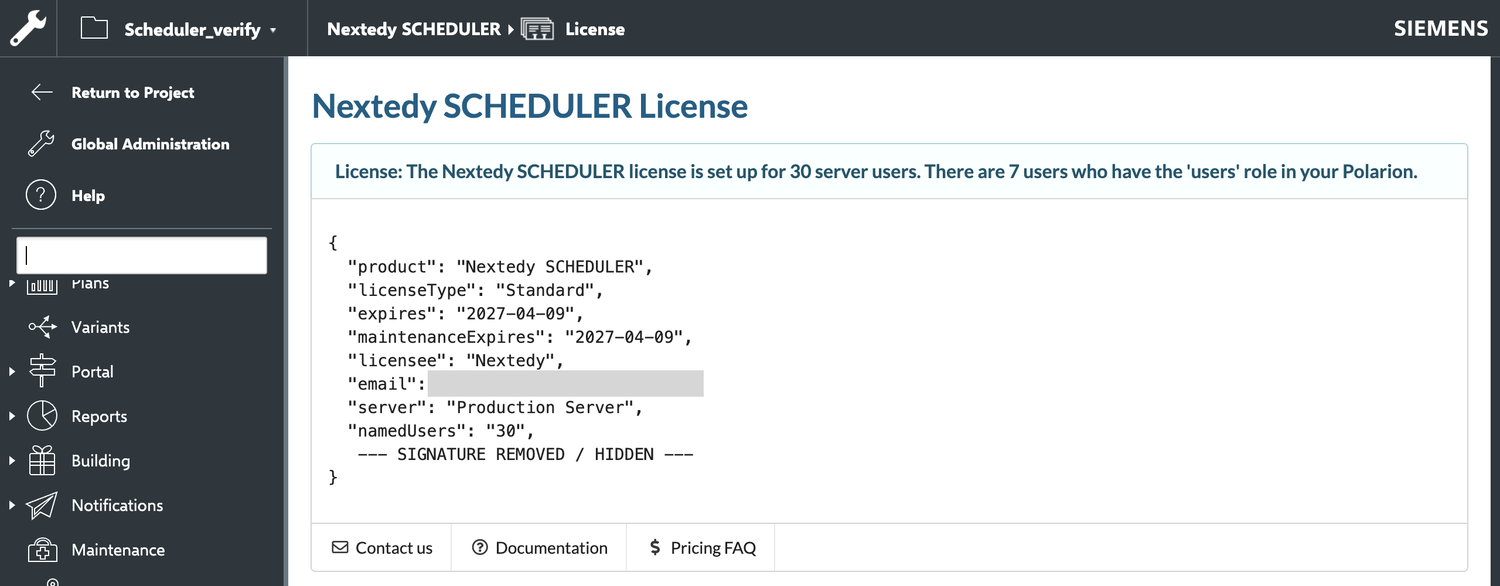Click the license info banner text

pyautogui.click(x=876, y=171)
